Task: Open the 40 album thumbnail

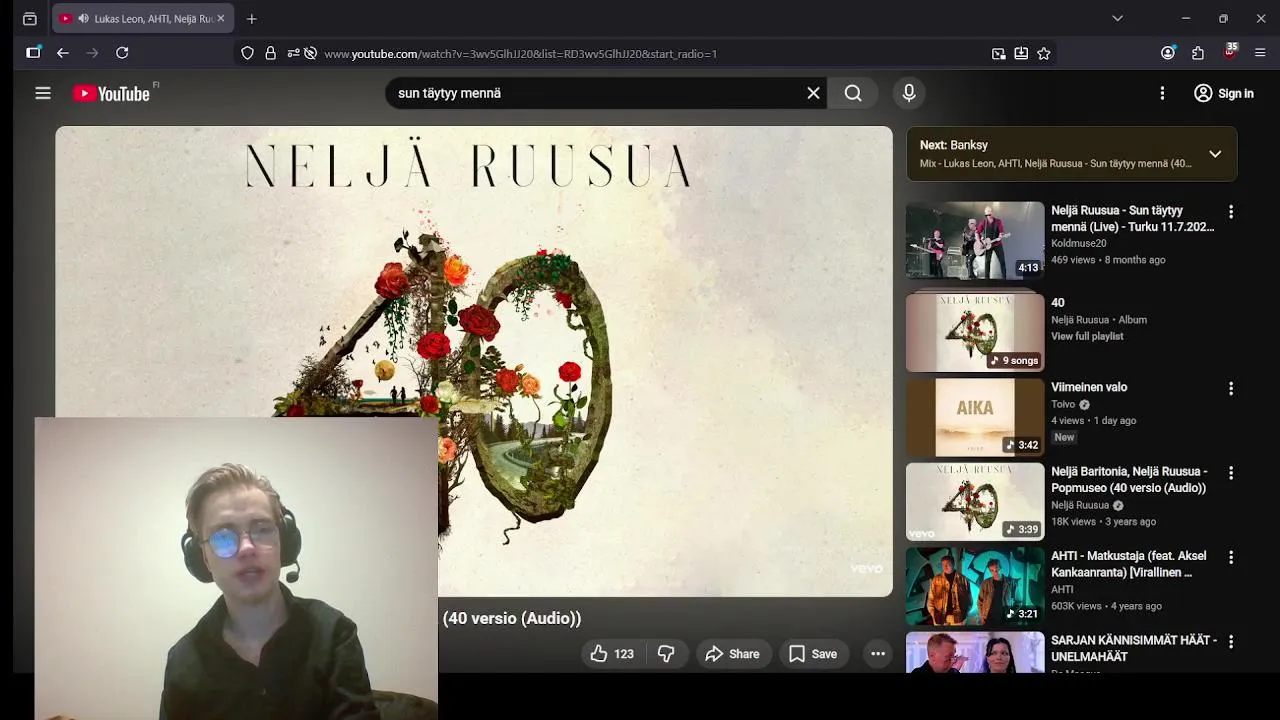Action: tap(975, 332)
